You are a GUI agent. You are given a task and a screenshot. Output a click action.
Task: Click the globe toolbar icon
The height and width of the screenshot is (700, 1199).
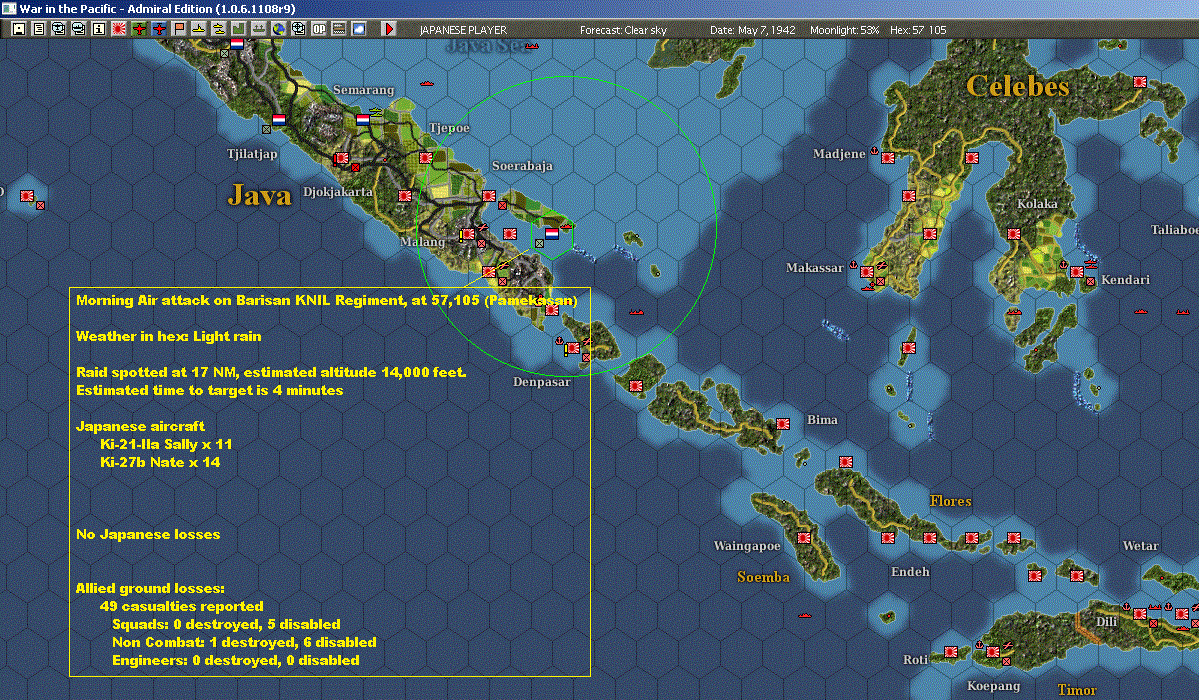pyautogui.click(x=278, y=28)
